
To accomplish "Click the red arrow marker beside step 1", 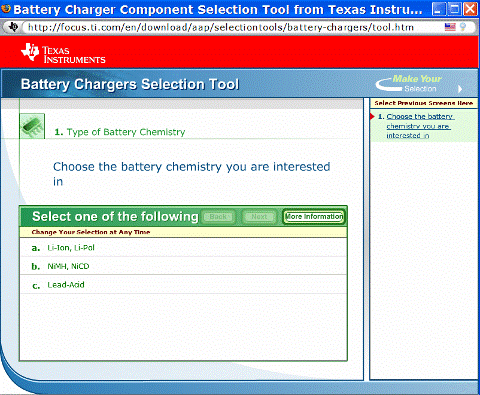I will (x=372, y=116).
